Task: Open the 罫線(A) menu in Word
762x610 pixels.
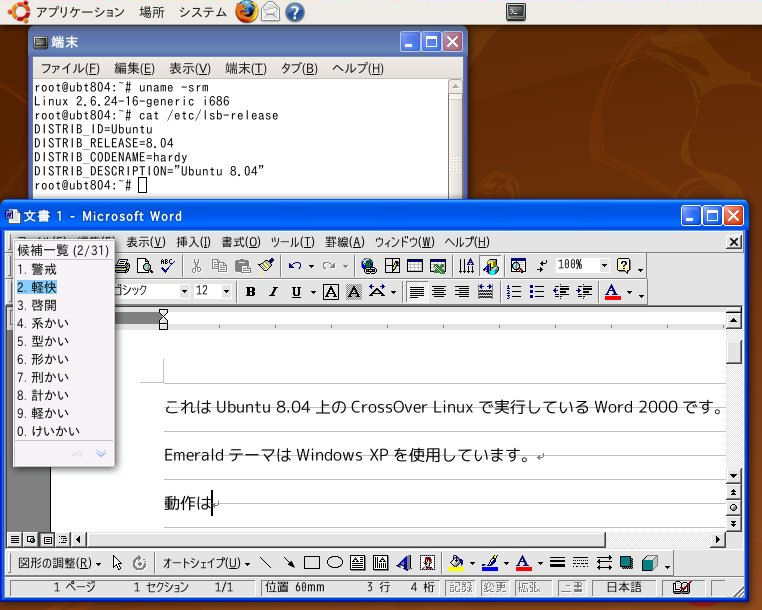Action: pos(345,242)
